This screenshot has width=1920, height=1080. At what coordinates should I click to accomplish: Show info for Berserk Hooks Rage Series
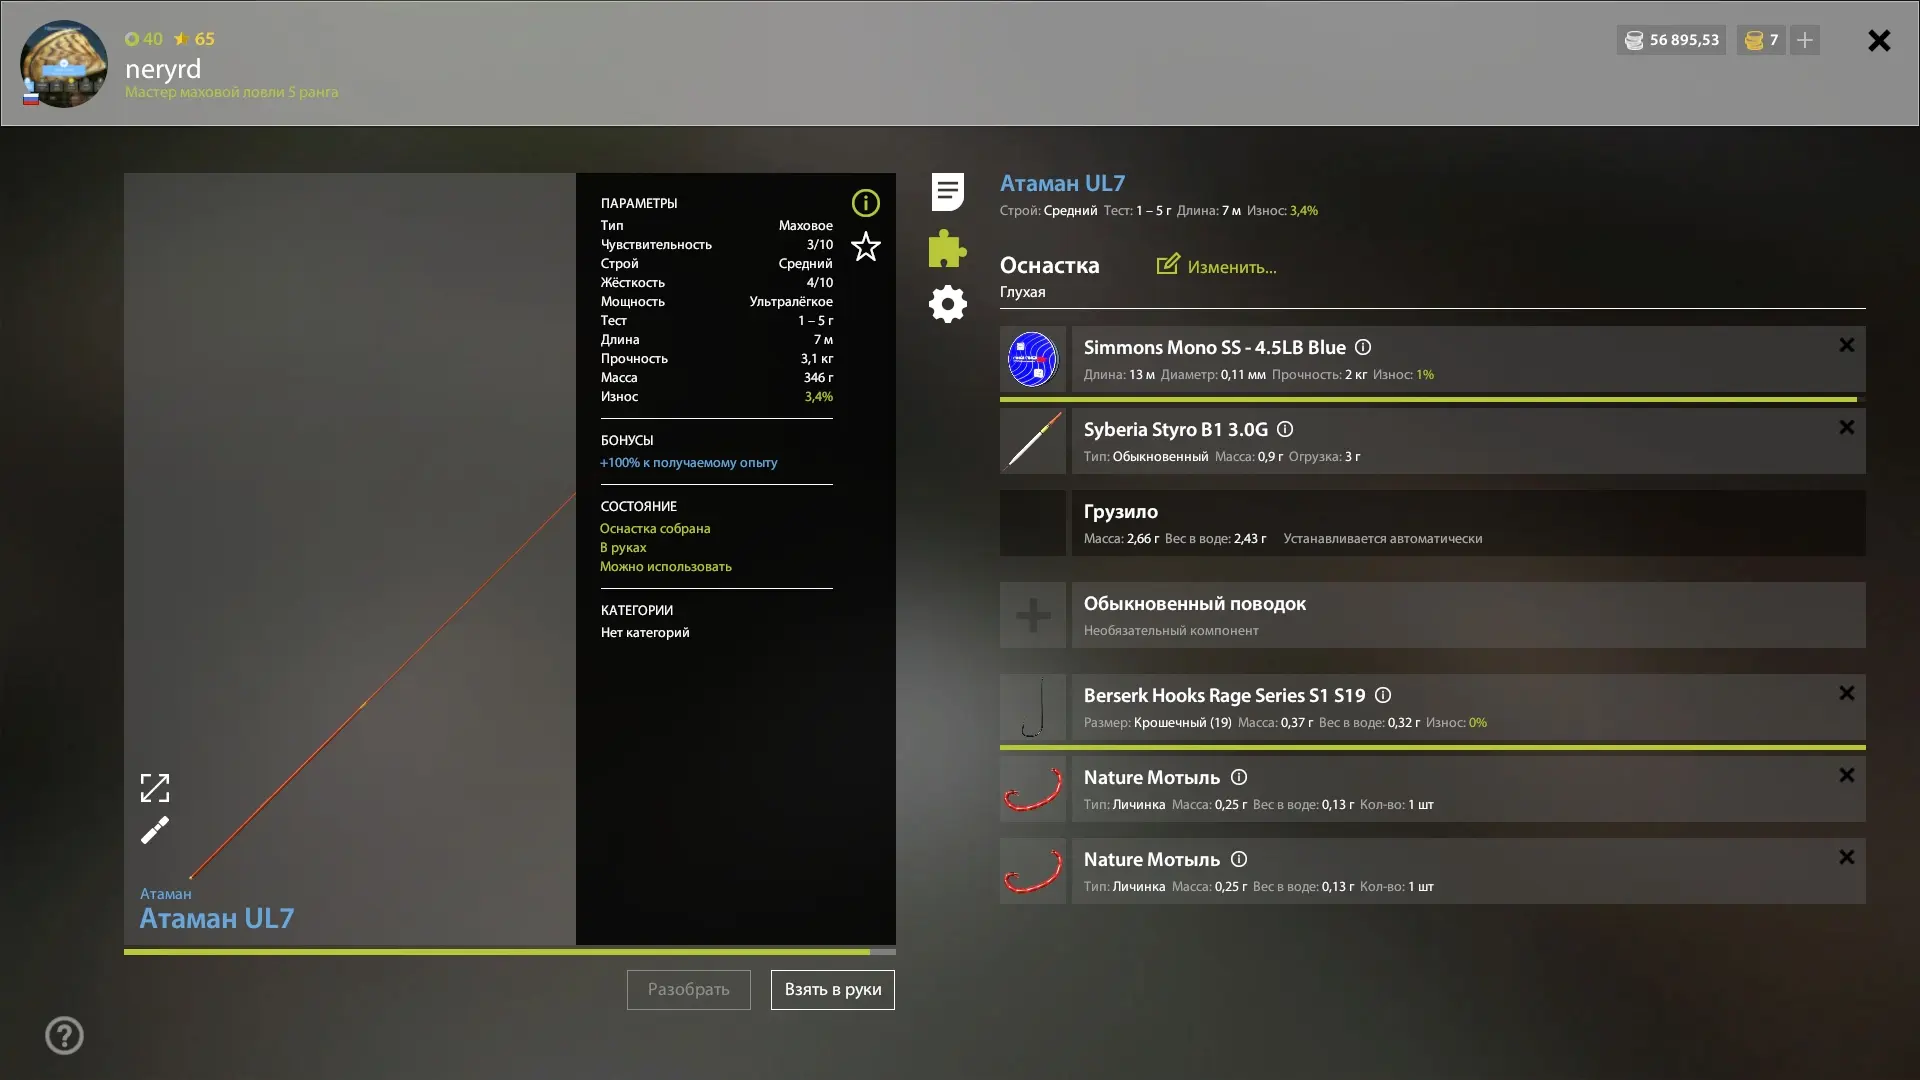pos(1383,695)
